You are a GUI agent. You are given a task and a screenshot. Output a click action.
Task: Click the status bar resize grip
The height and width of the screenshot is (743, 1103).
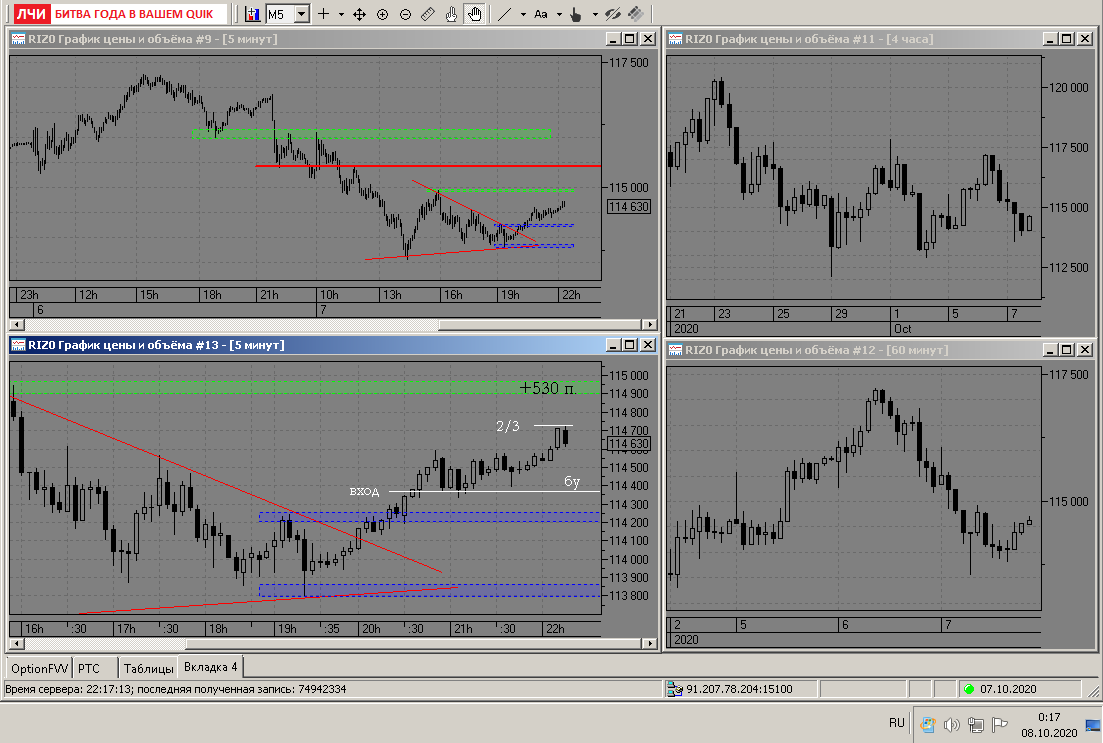pos(1094,691)
